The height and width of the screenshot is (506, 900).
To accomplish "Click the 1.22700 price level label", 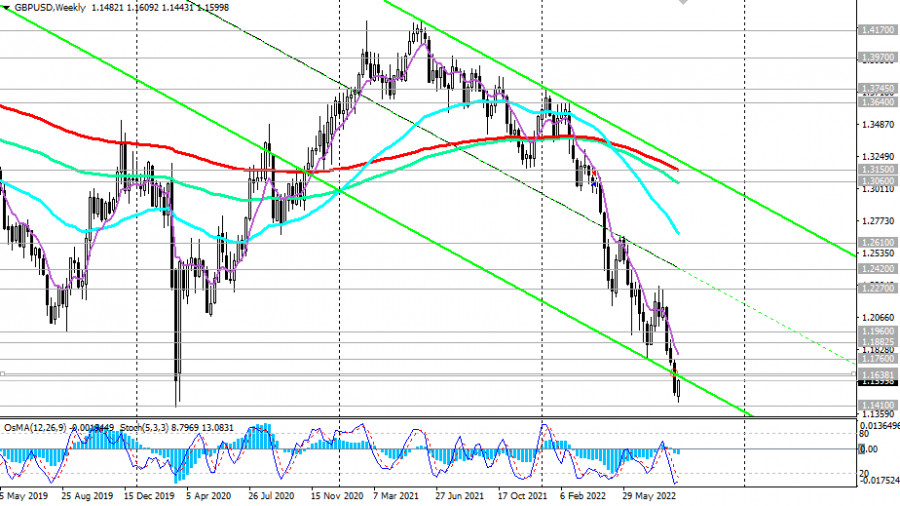I will (x=877, y=288).
